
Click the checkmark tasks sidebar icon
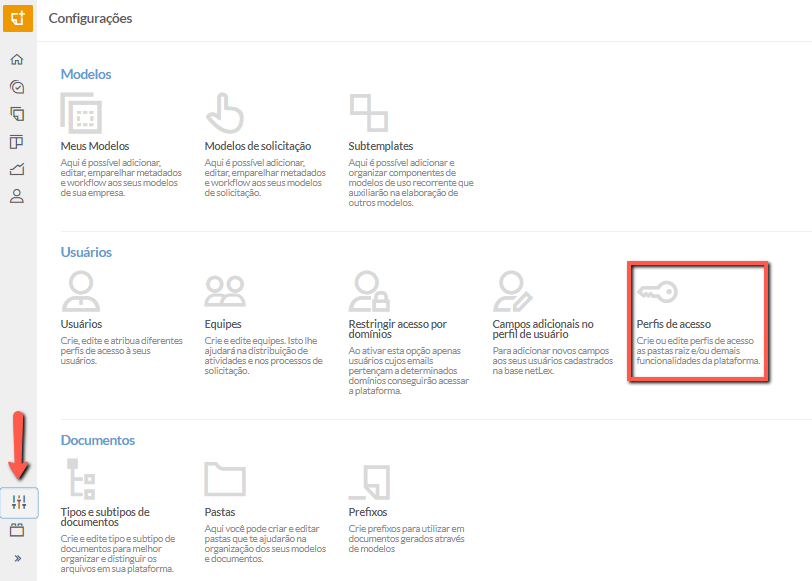click(x=17, y=86)
